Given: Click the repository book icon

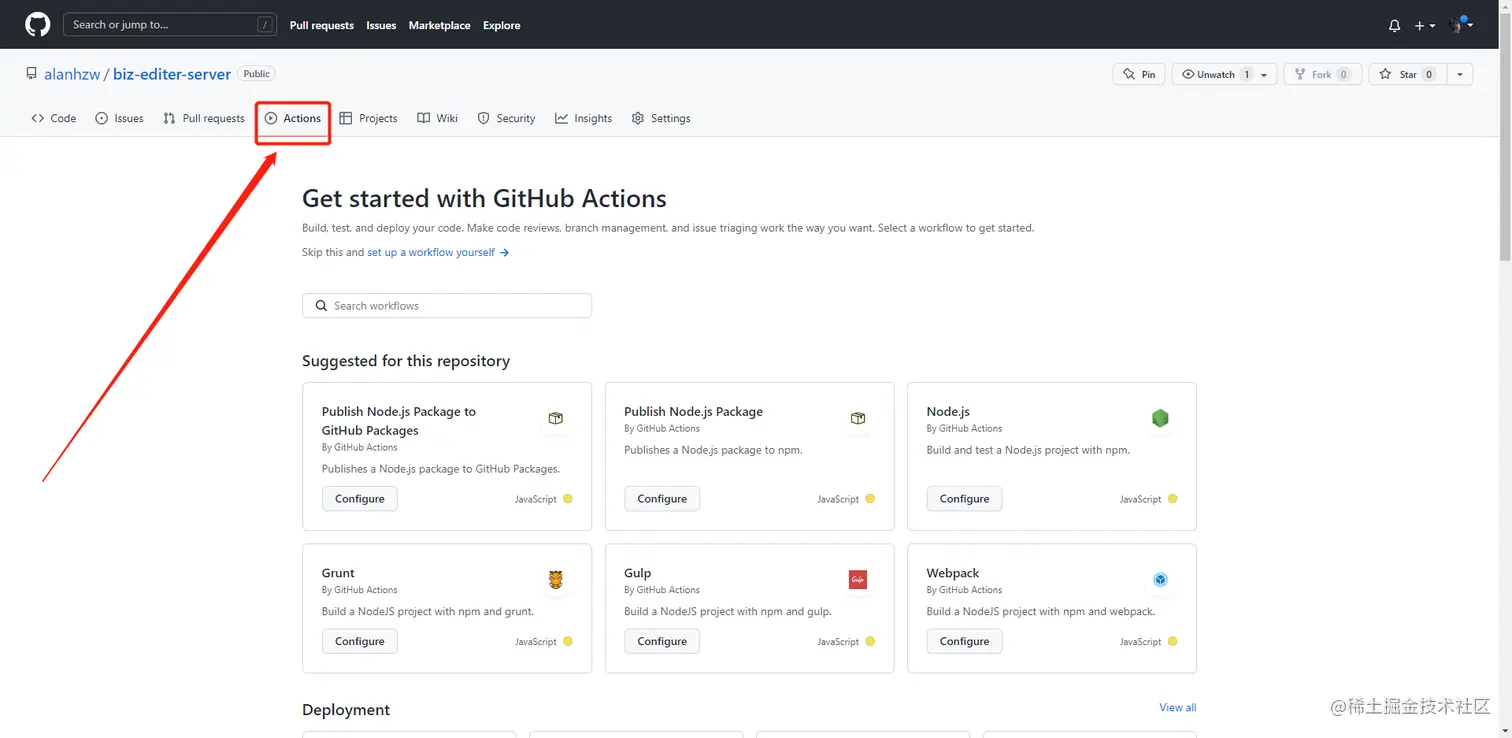Looking at the screenshot, I should (x=32, y=74).
